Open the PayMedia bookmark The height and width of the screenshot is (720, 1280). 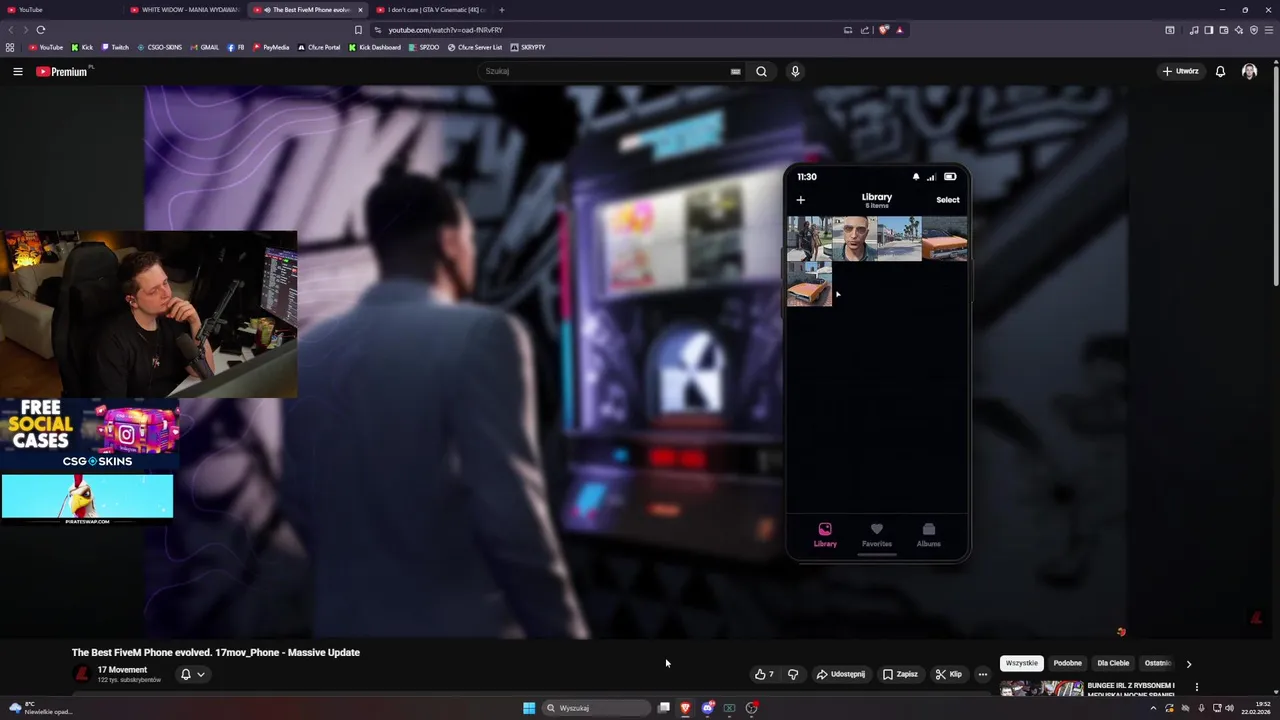point(271,47)
